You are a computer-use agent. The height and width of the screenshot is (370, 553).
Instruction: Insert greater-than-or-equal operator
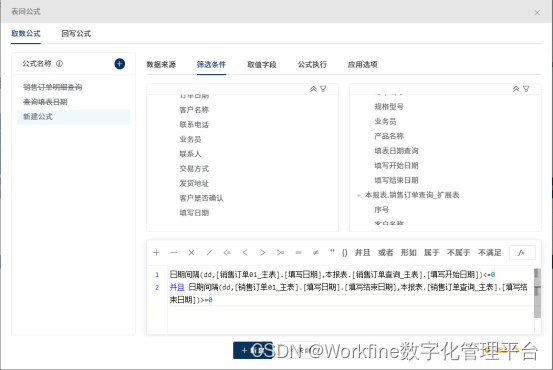[x=280, y=253]
